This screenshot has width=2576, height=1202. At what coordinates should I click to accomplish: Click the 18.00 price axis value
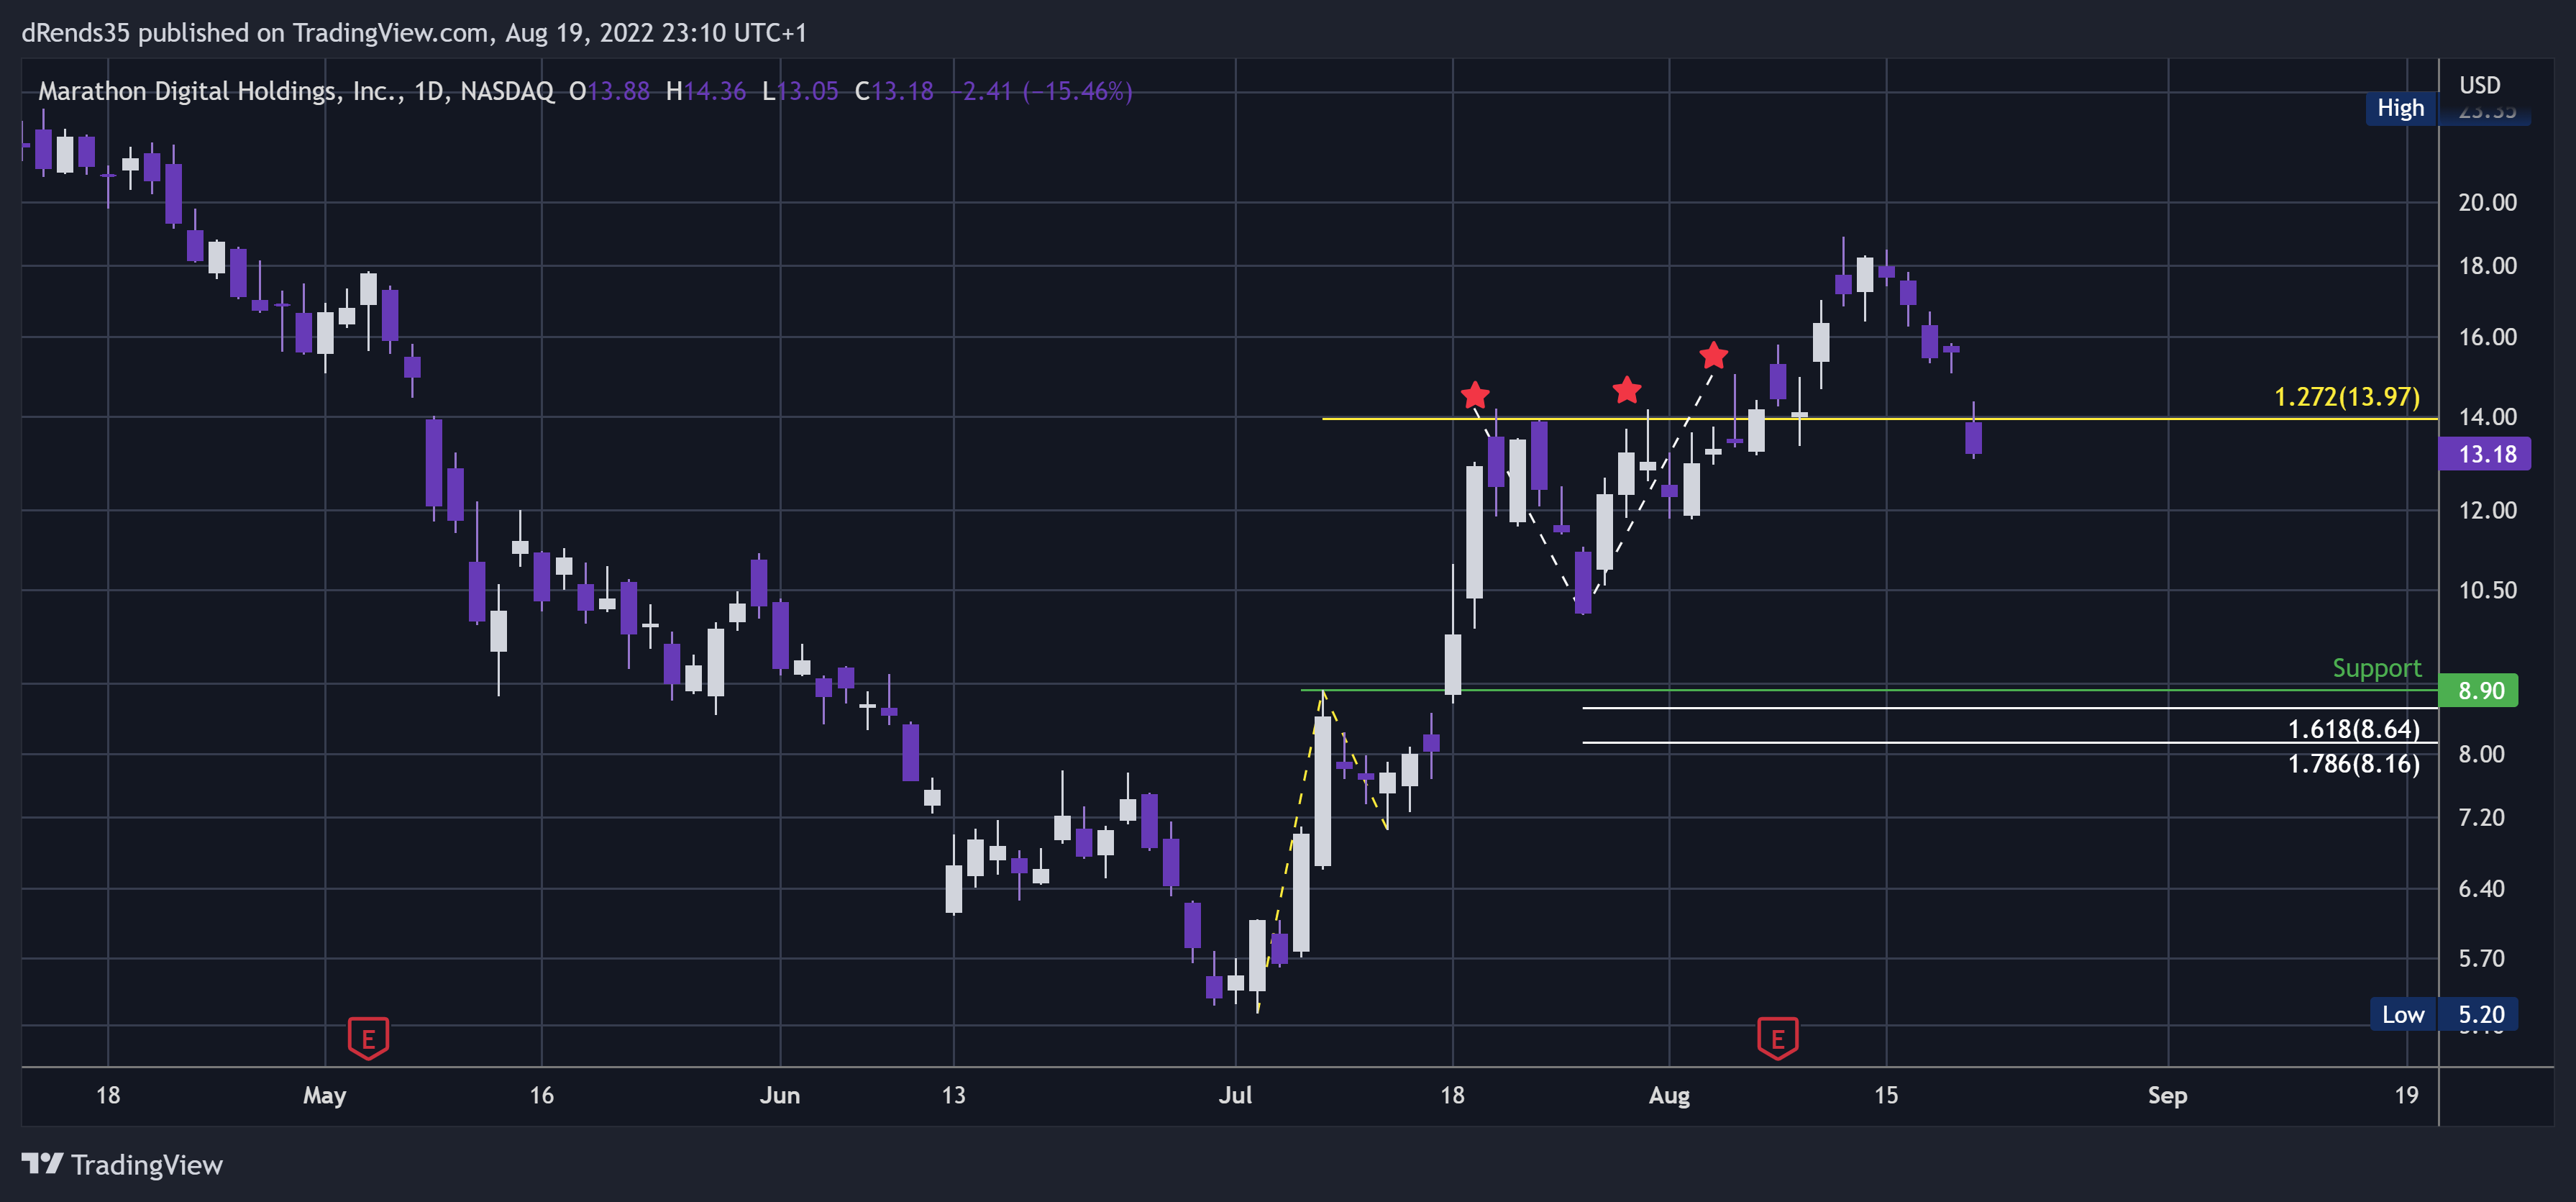coord(2487,265)
